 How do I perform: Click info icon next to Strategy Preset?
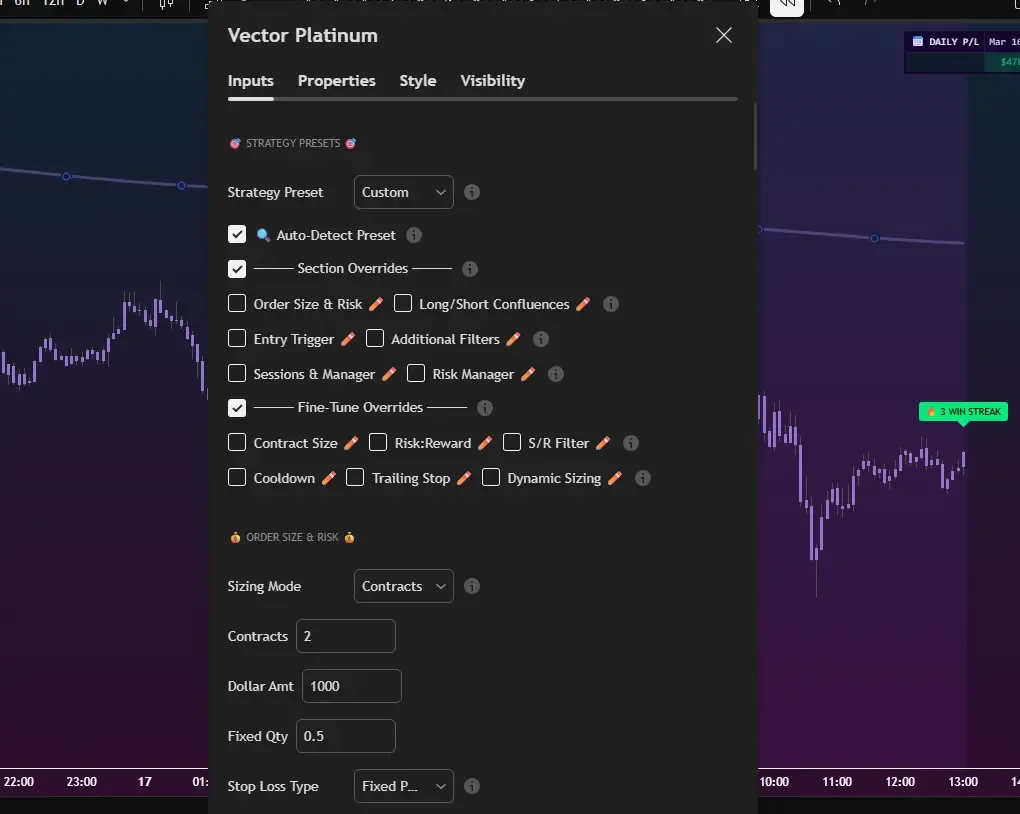472,192
